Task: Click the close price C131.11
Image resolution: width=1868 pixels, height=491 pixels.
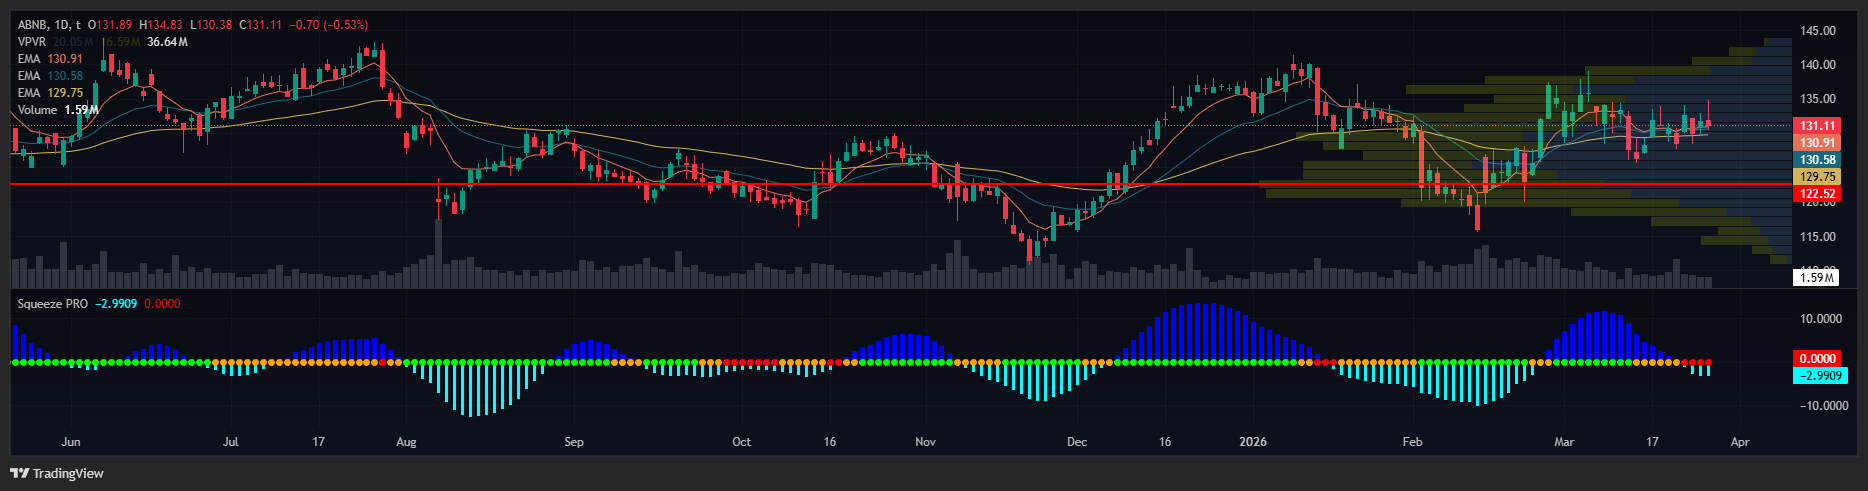Action: [x=258, y=25]
